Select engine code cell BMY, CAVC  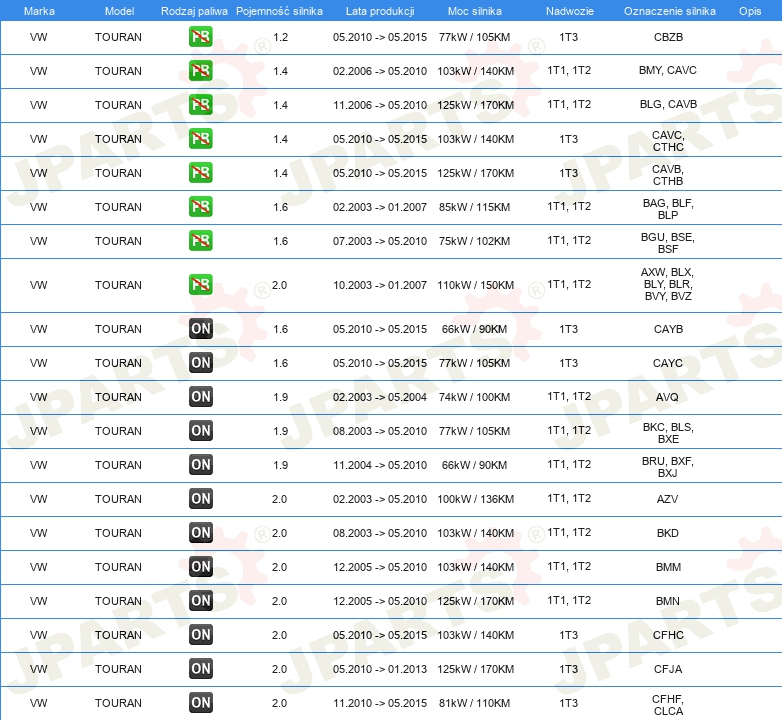pyautogui.click(x=668, y=70)
